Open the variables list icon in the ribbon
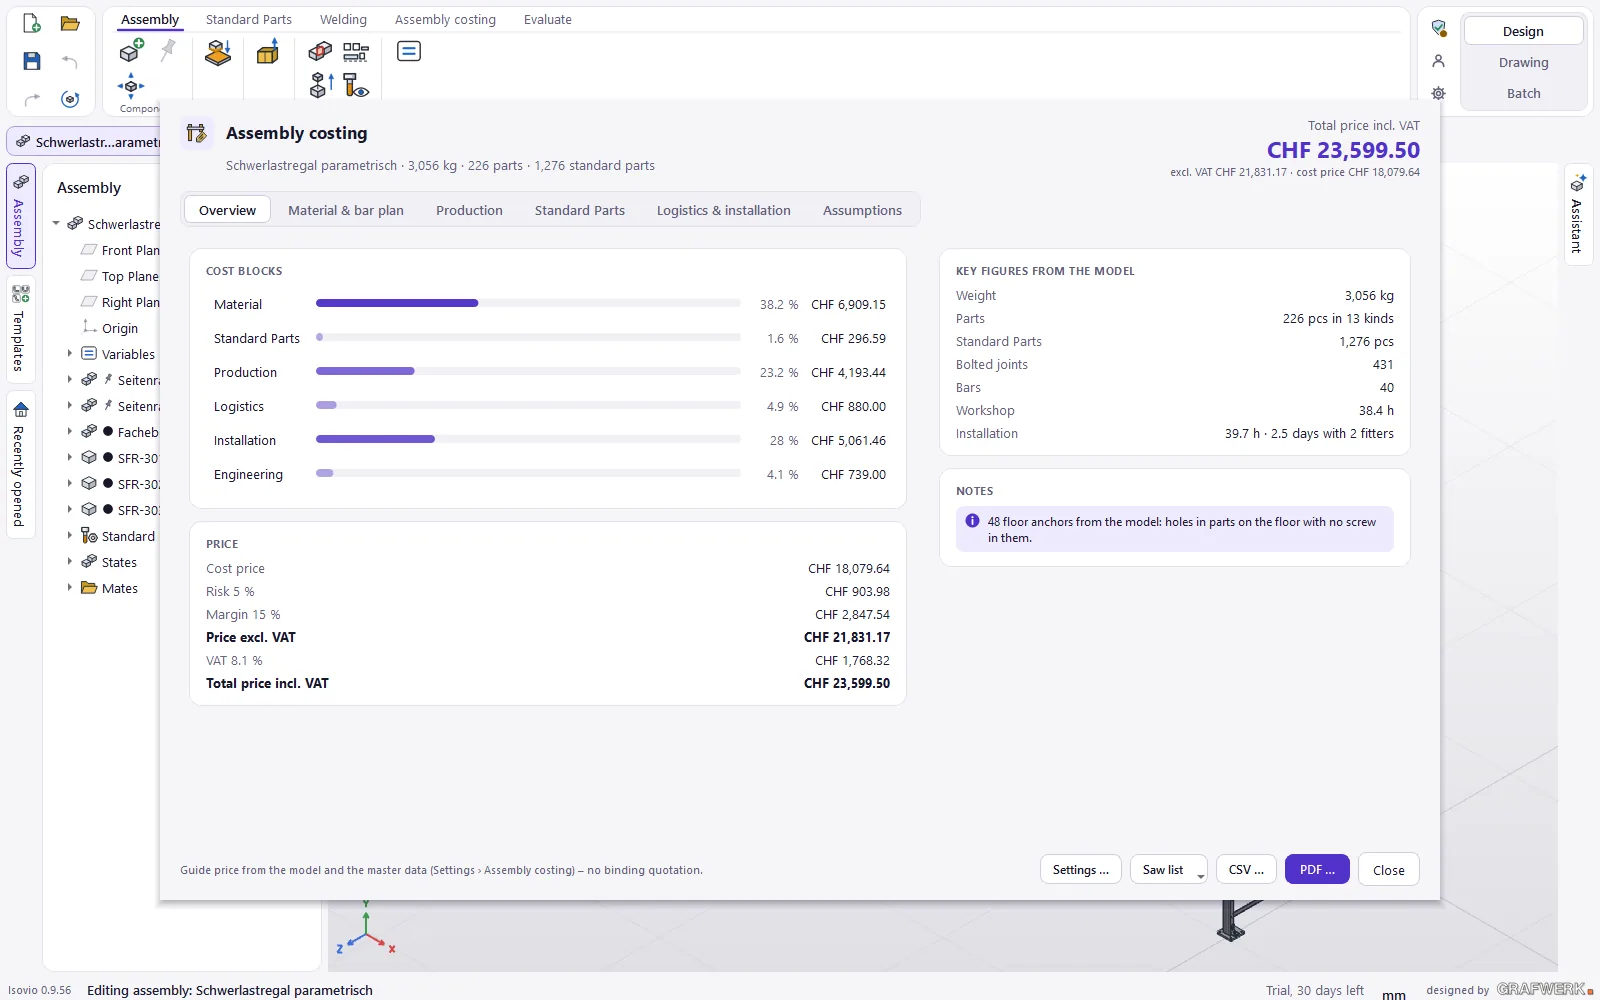Viewport: 1600px width, 1000px height. coord(409,51)
